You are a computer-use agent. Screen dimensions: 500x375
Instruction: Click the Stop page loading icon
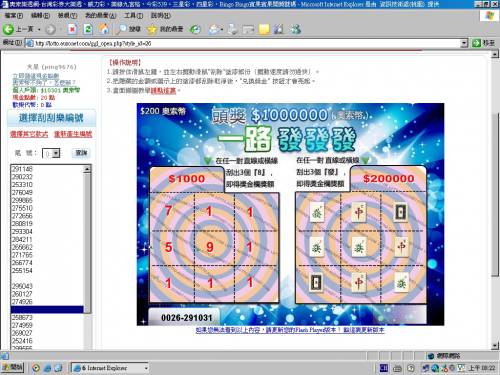tap(72, 29)
